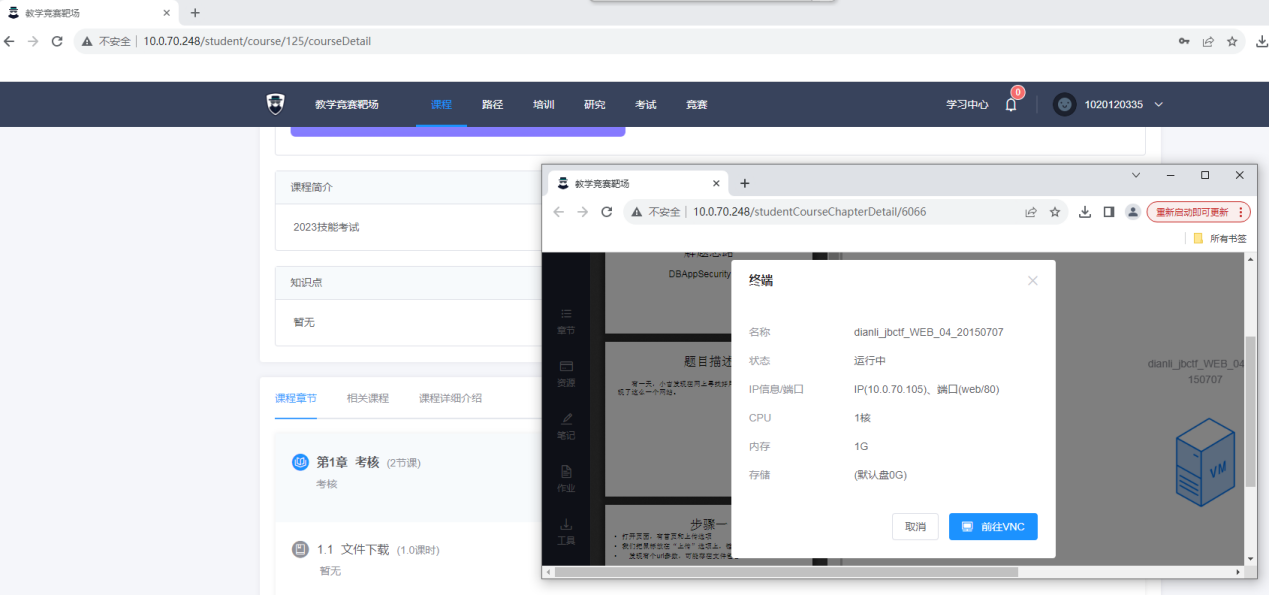
Task: Select the 课程 navigation item
Action: (x=441, y=104)
